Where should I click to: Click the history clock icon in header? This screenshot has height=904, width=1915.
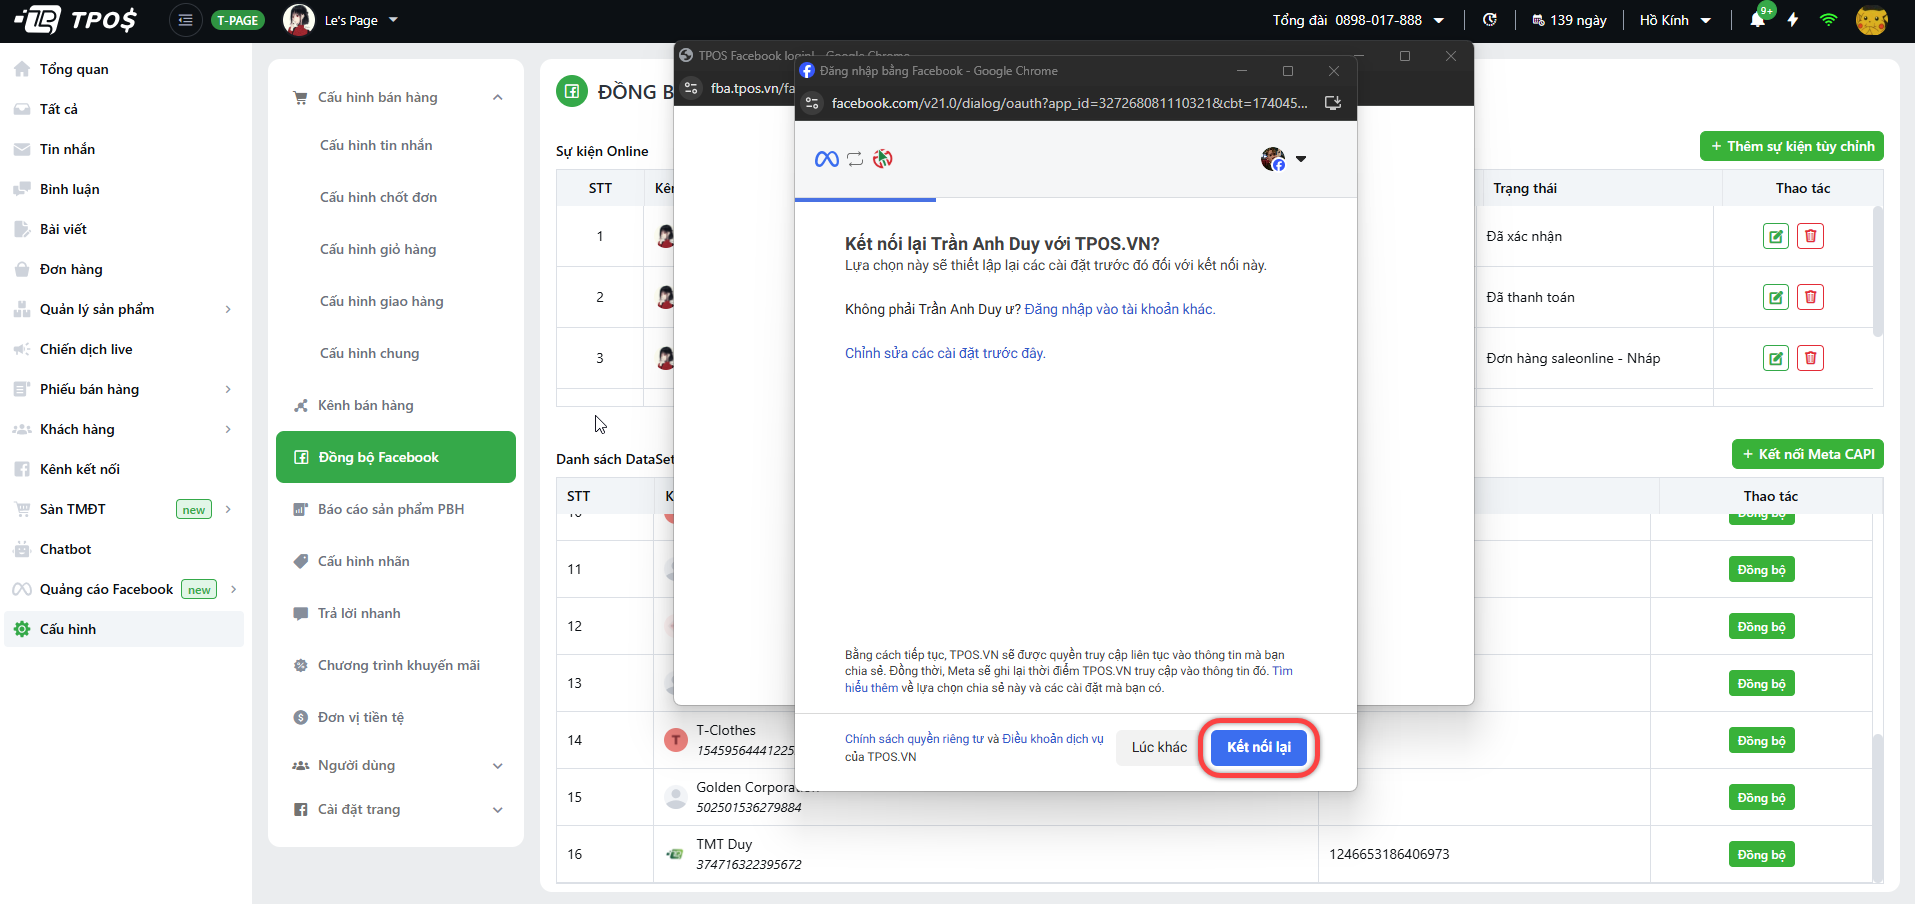point(1490,20)
